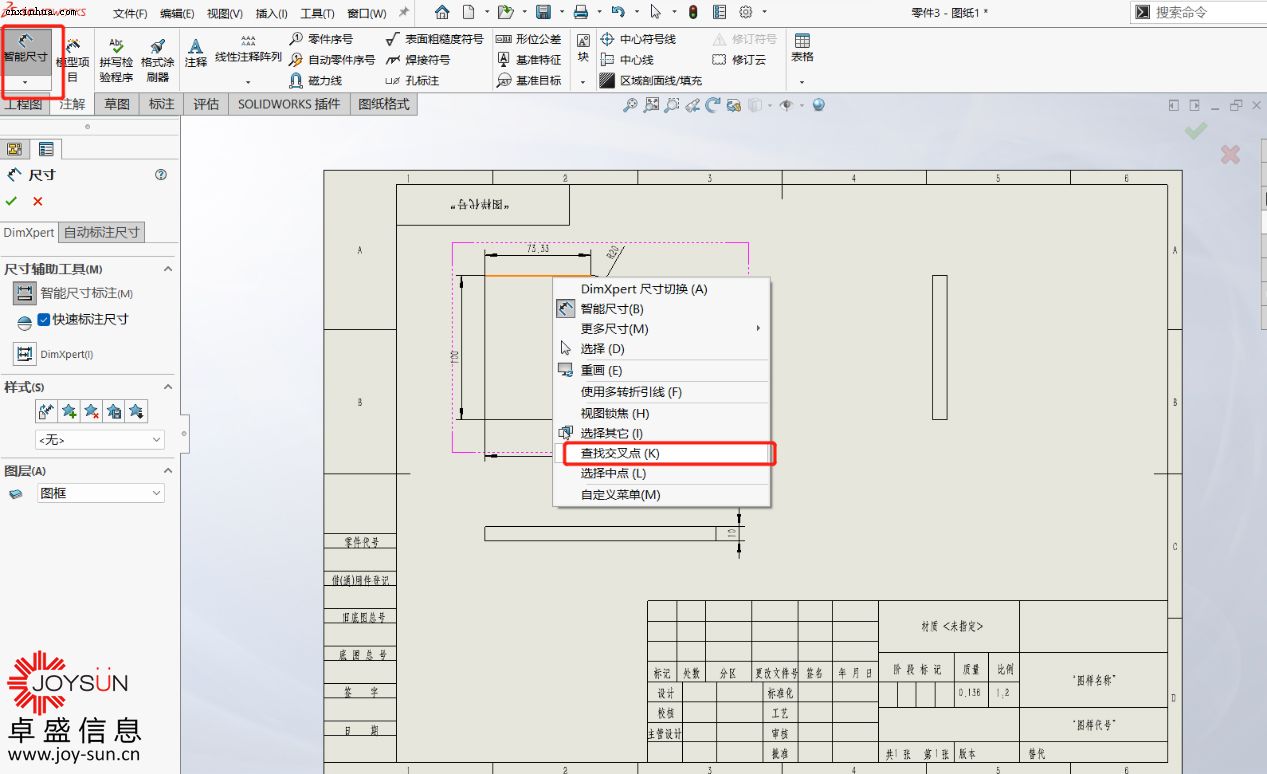The height and width of the screenshot is (774, 1267).
Task: Open the 图层 图框 layer dropdown
Action: [100, 493]
